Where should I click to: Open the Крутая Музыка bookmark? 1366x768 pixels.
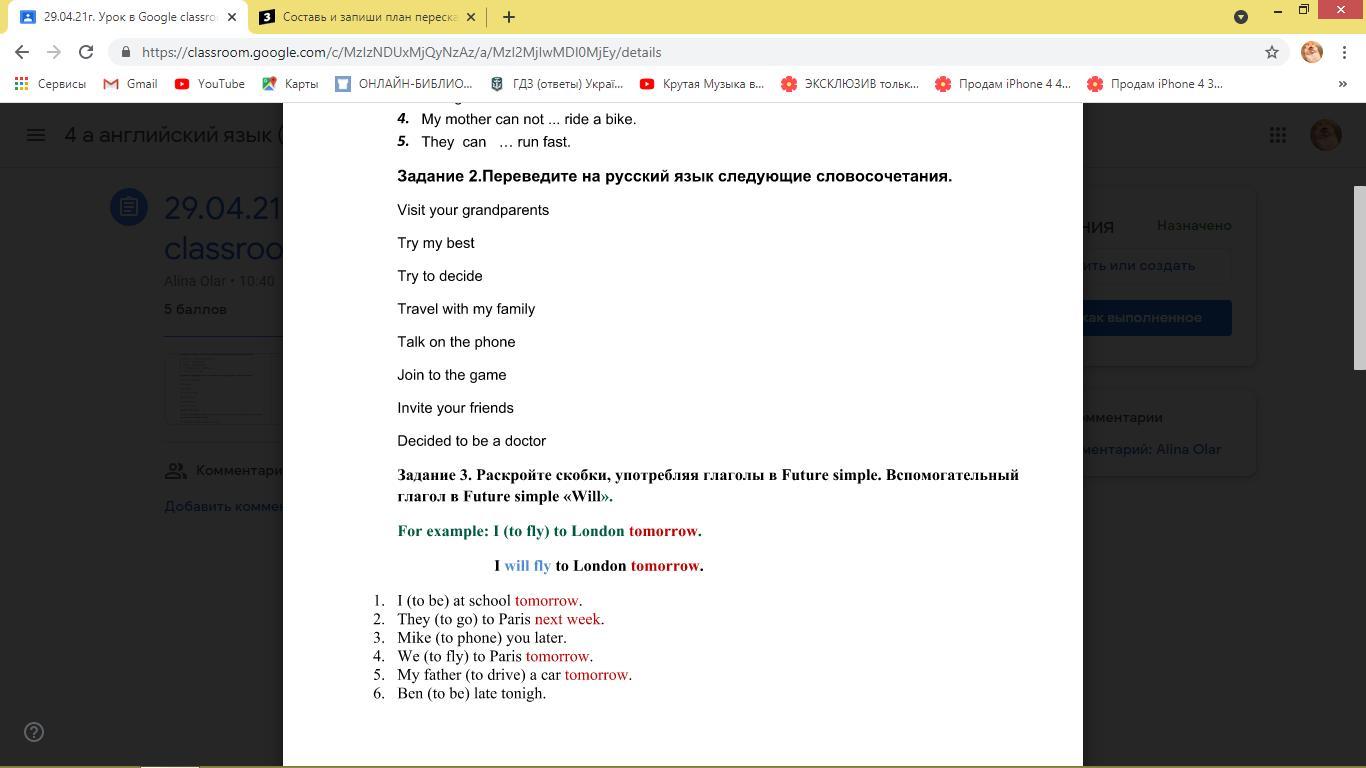(x=702, y=84)
